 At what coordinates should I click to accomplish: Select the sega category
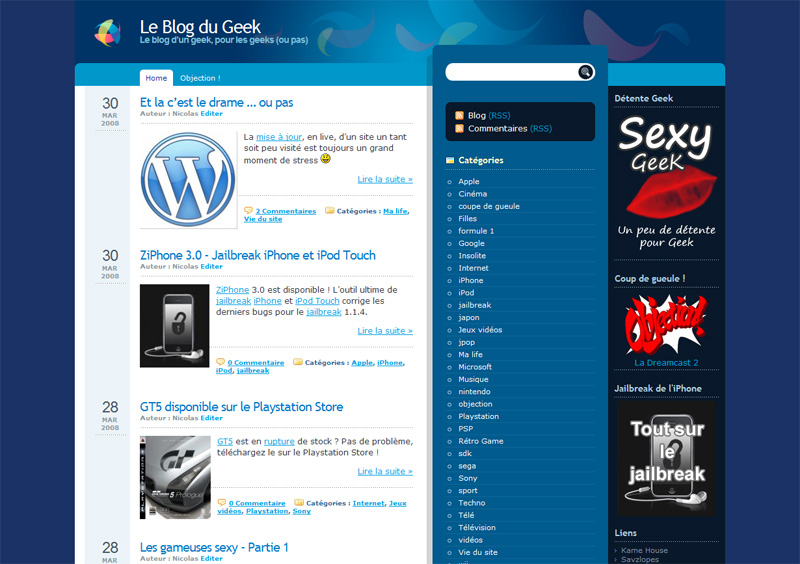click(467, 465)
